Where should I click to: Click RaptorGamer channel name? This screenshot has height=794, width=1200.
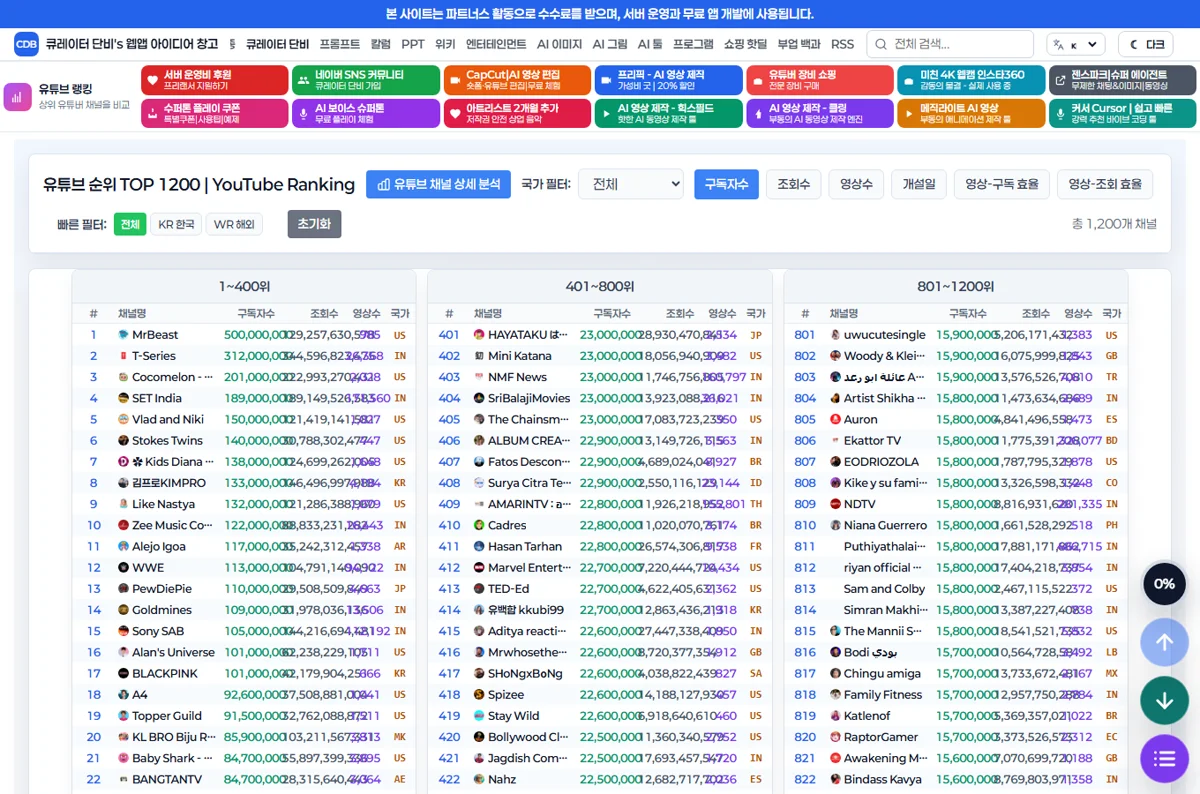pos(881,737)
